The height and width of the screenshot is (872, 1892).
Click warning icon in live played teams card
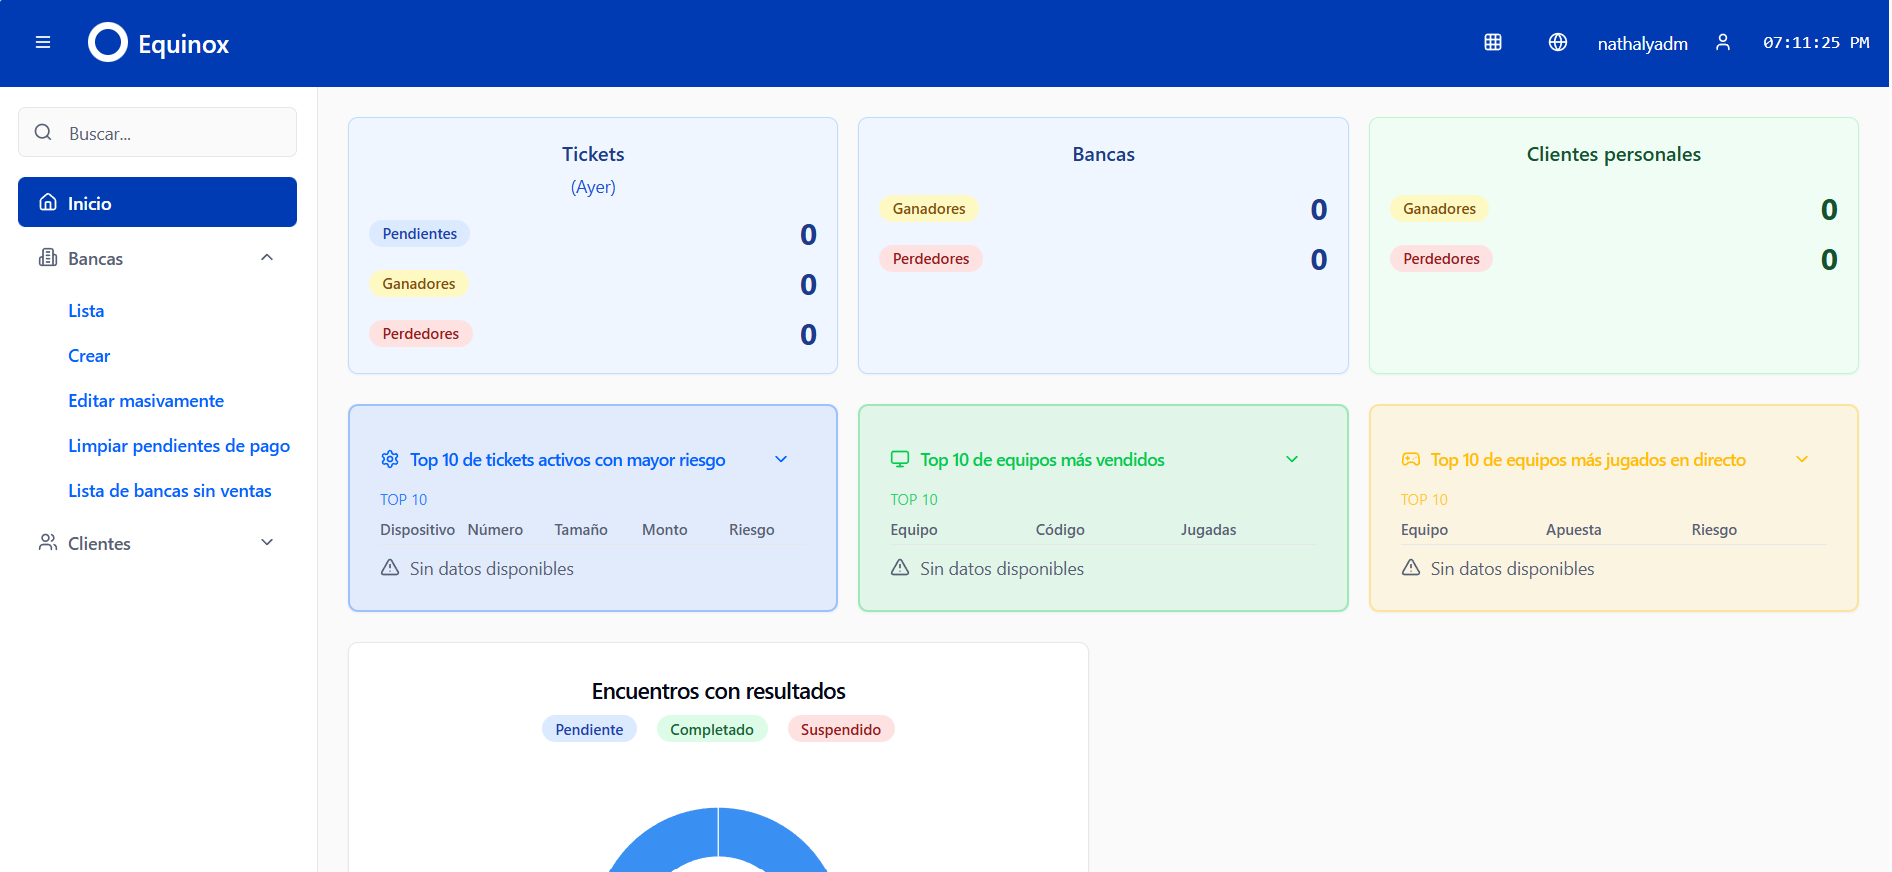[1411, 567]
